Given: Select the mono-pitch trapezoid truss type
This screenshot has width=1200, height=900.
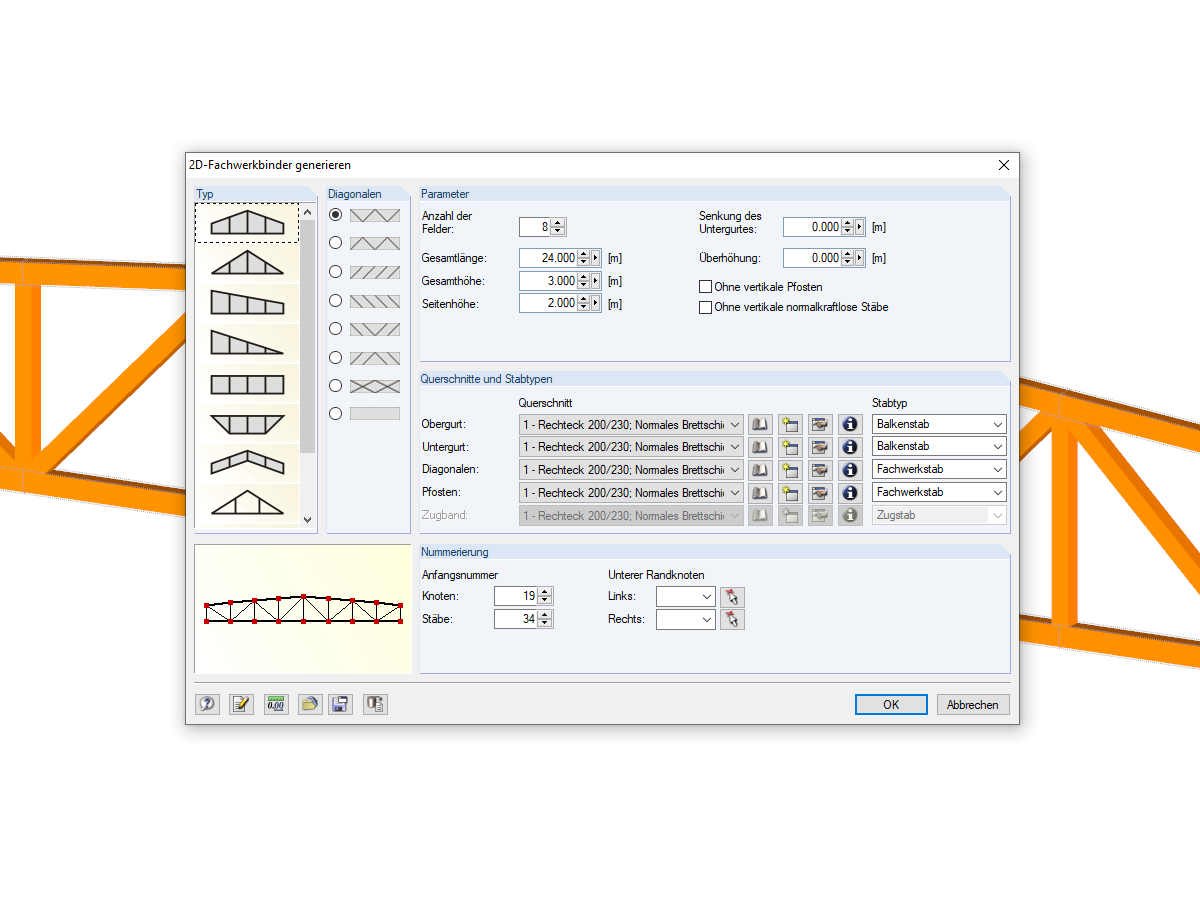Looking at the screenshot, I should point(247,304).
